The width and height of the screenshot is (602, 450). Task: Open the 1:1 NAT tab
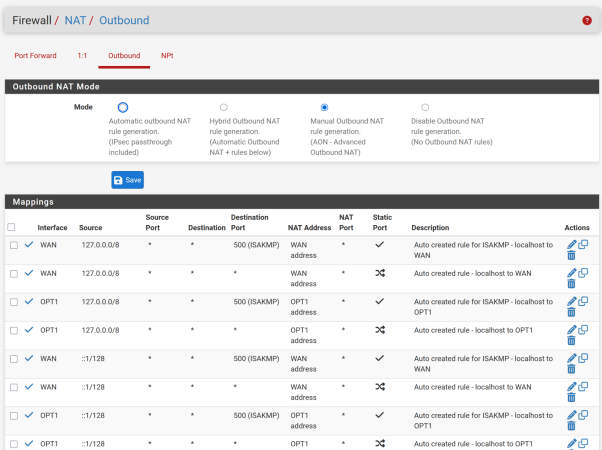[x=82, y=56]
